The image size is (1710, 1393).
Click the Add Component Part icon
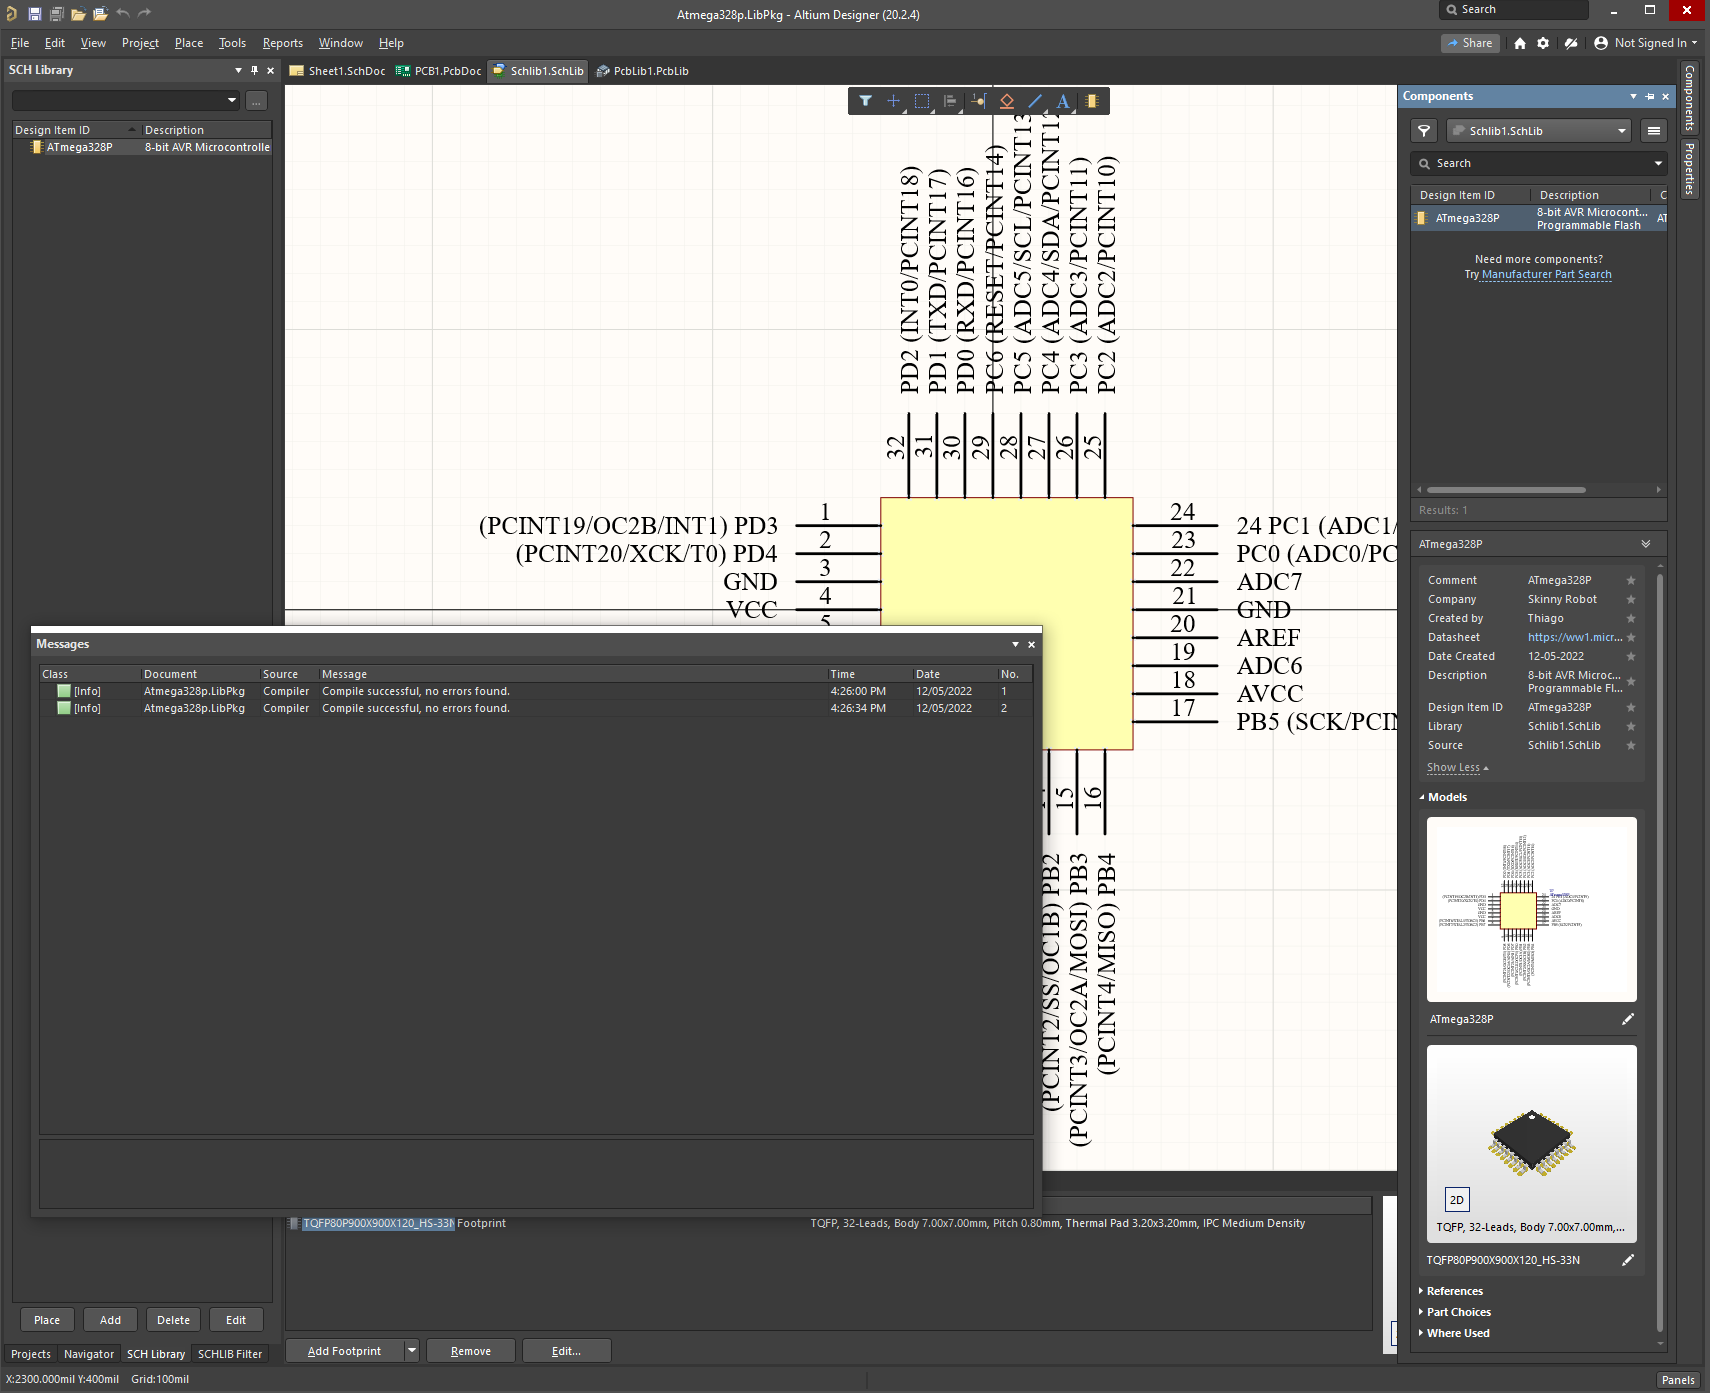coord(1092,101)
